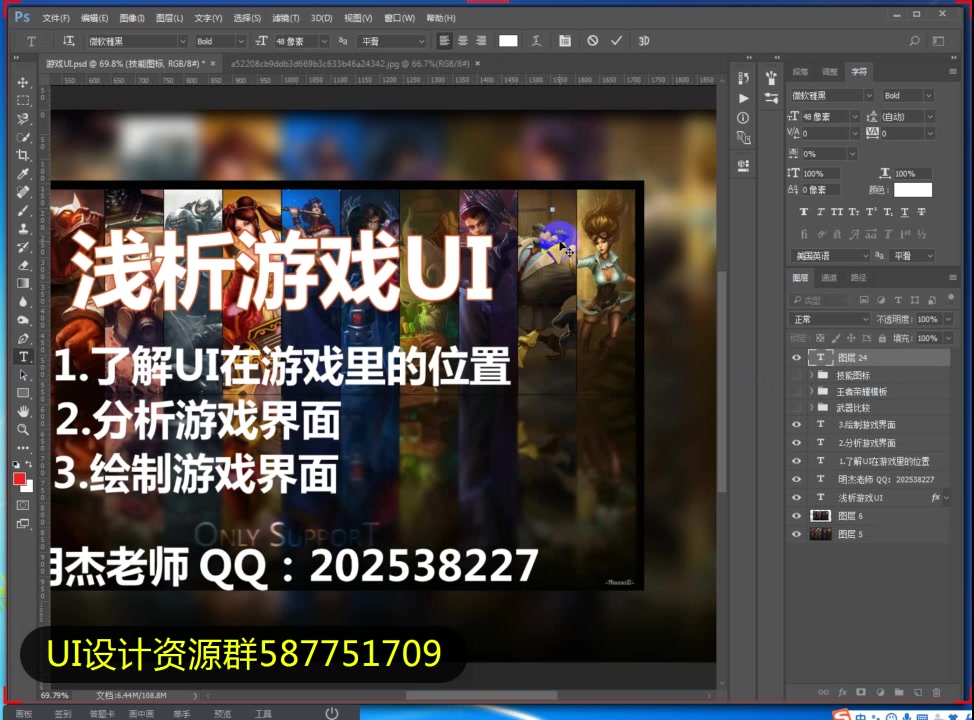Expand the 王者荣耀模板 layer group

tap(811, 390)
